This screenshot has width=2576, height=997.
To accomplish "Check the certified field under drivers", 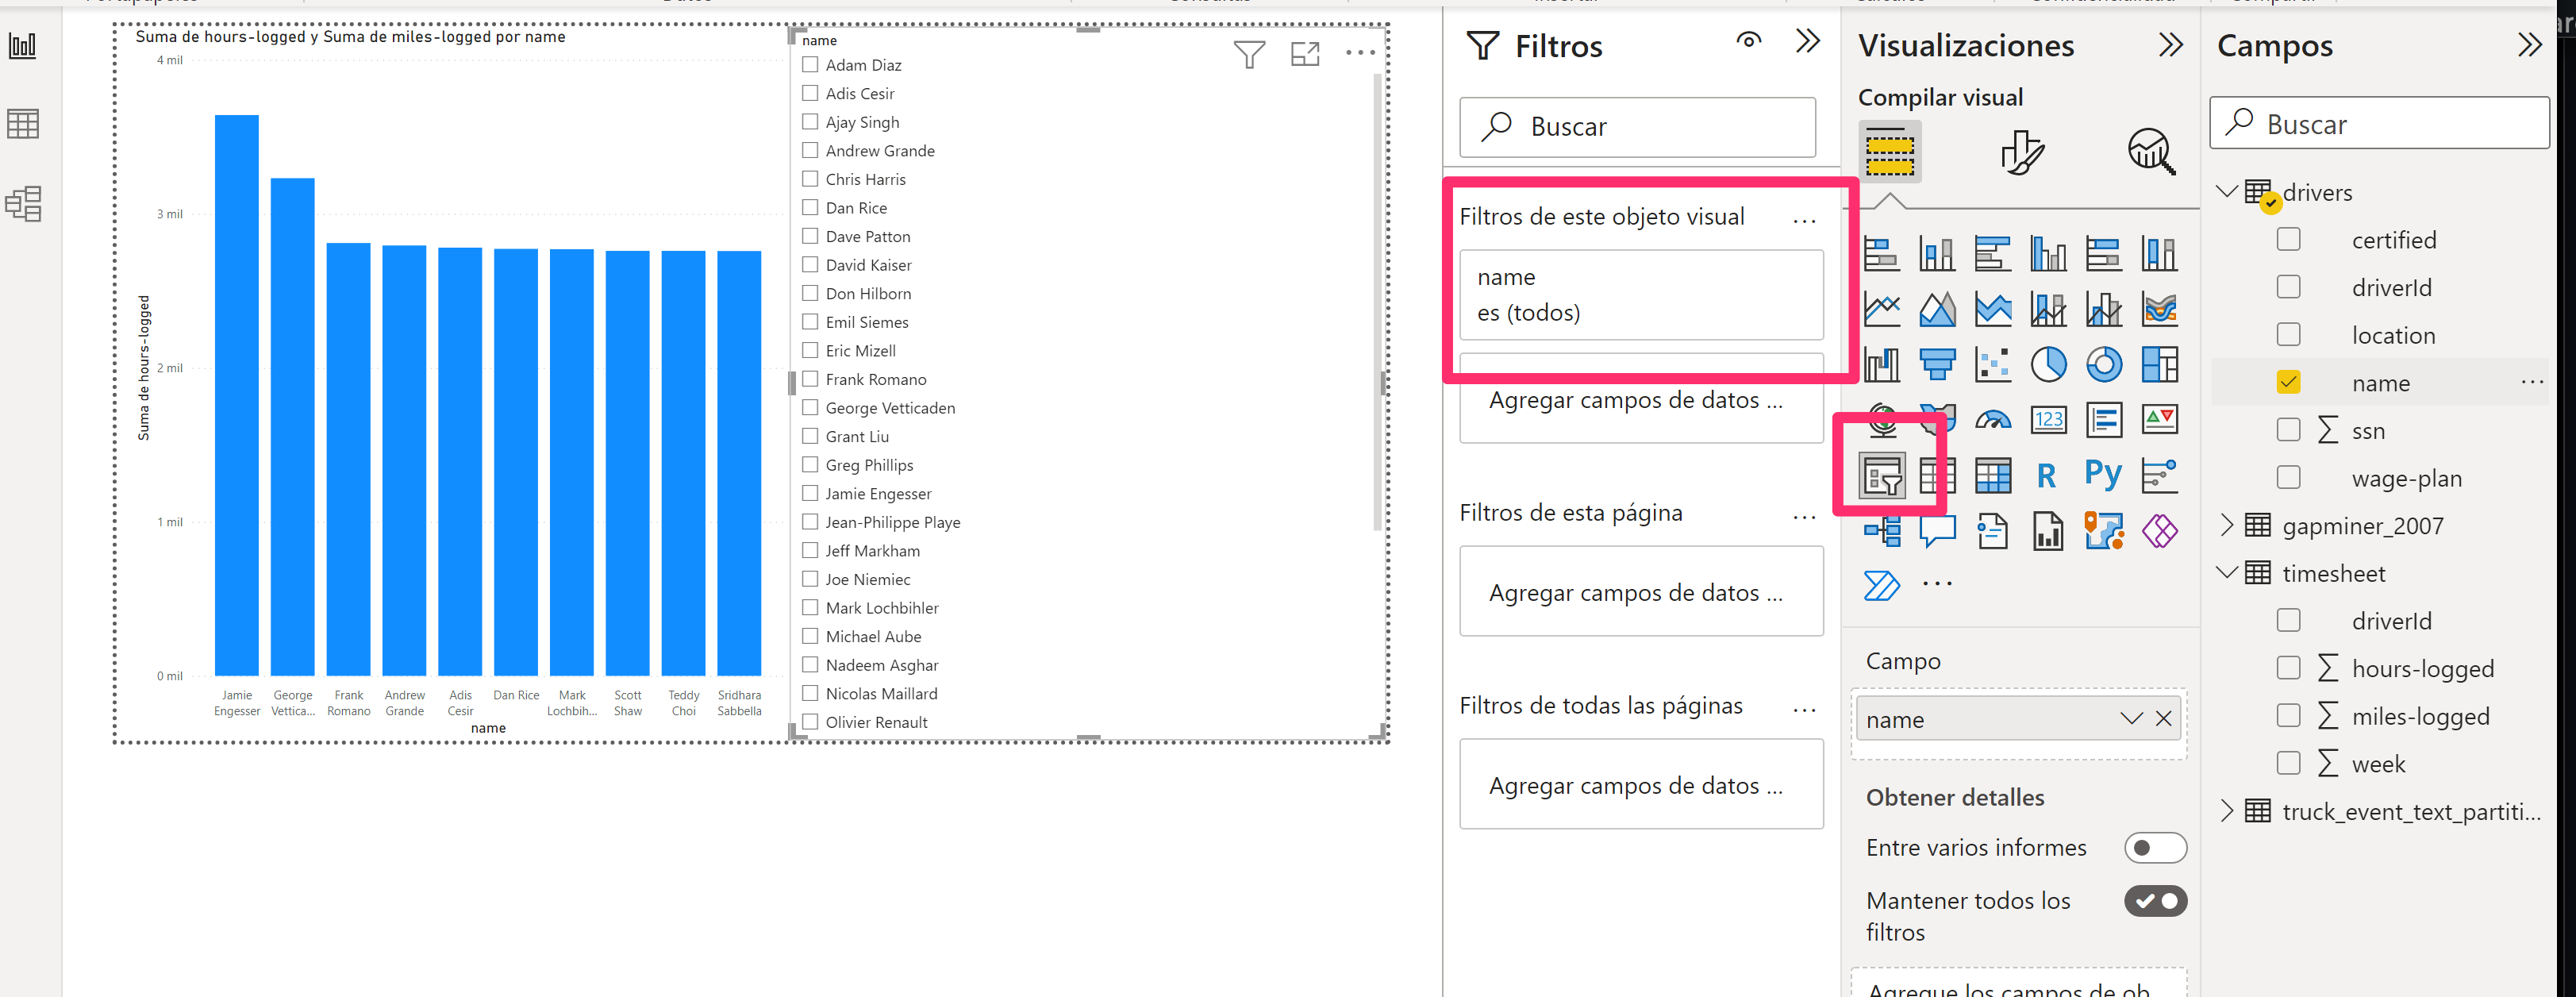I will click(2288, 240).
